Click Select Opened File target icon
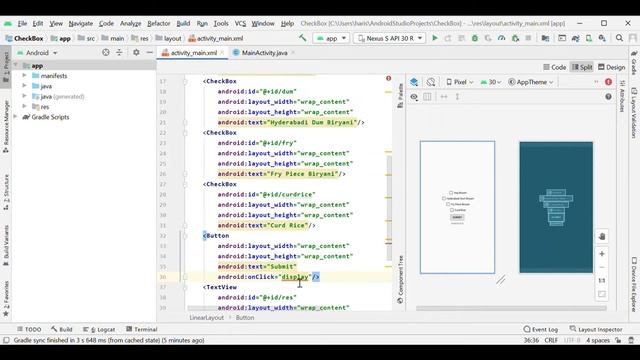Viewport: 640px width, 360px height. coord(106,53)
